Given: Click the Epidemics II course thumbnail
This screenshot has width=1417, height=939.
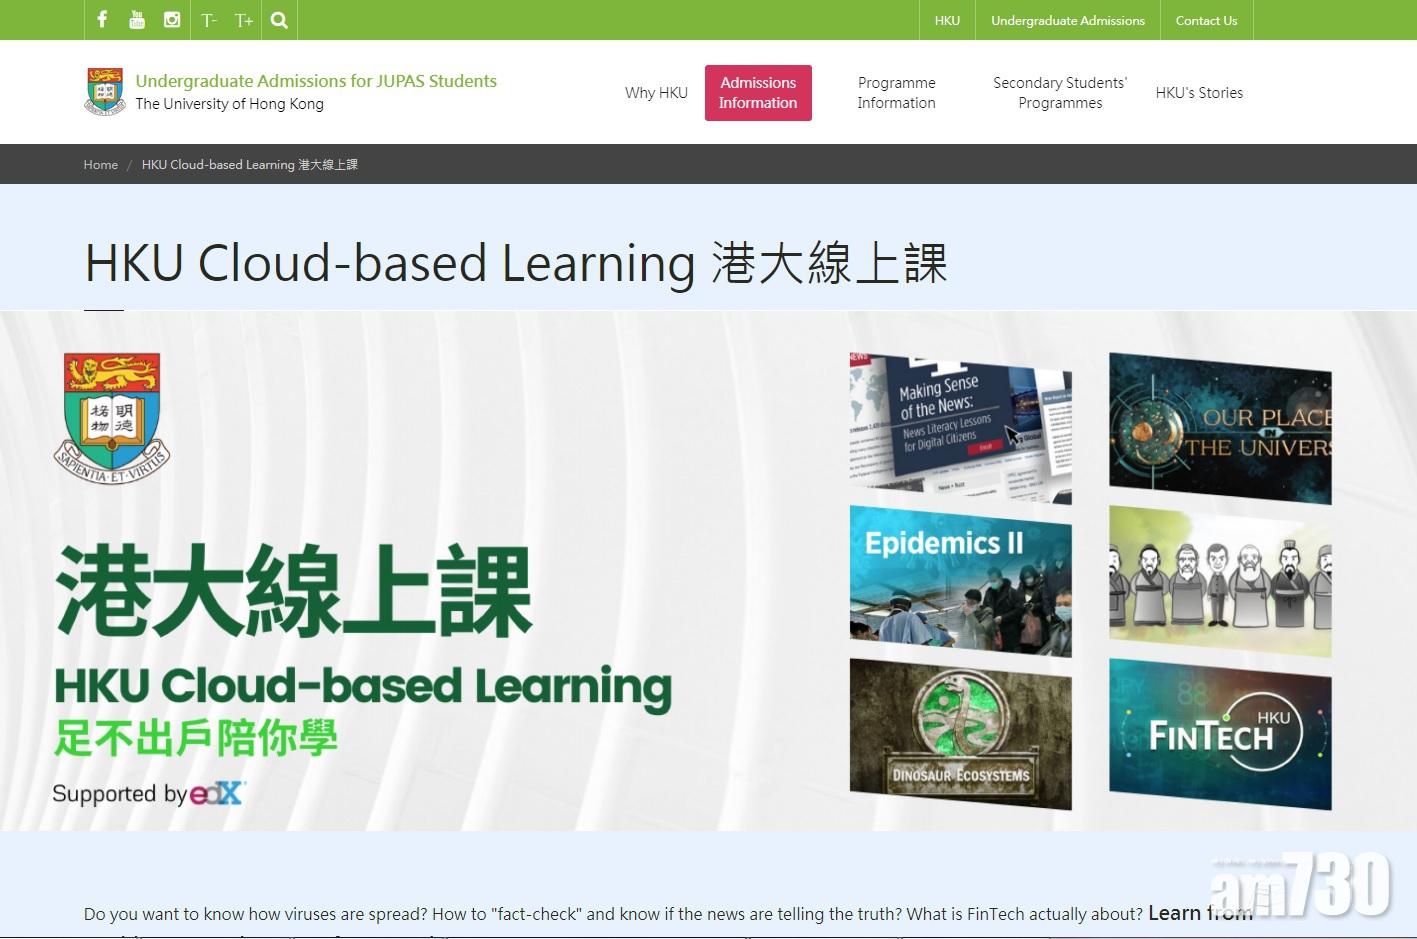Looking at the screenshot, I should coord(959,578).
